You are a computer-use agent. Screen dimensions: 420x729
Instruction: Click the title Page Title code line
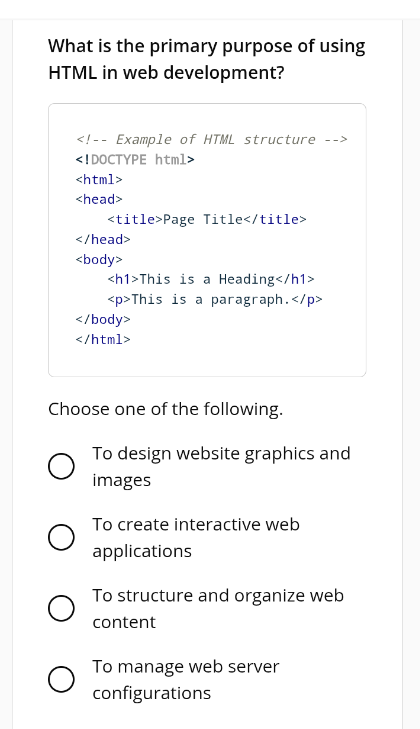(207, 219)
